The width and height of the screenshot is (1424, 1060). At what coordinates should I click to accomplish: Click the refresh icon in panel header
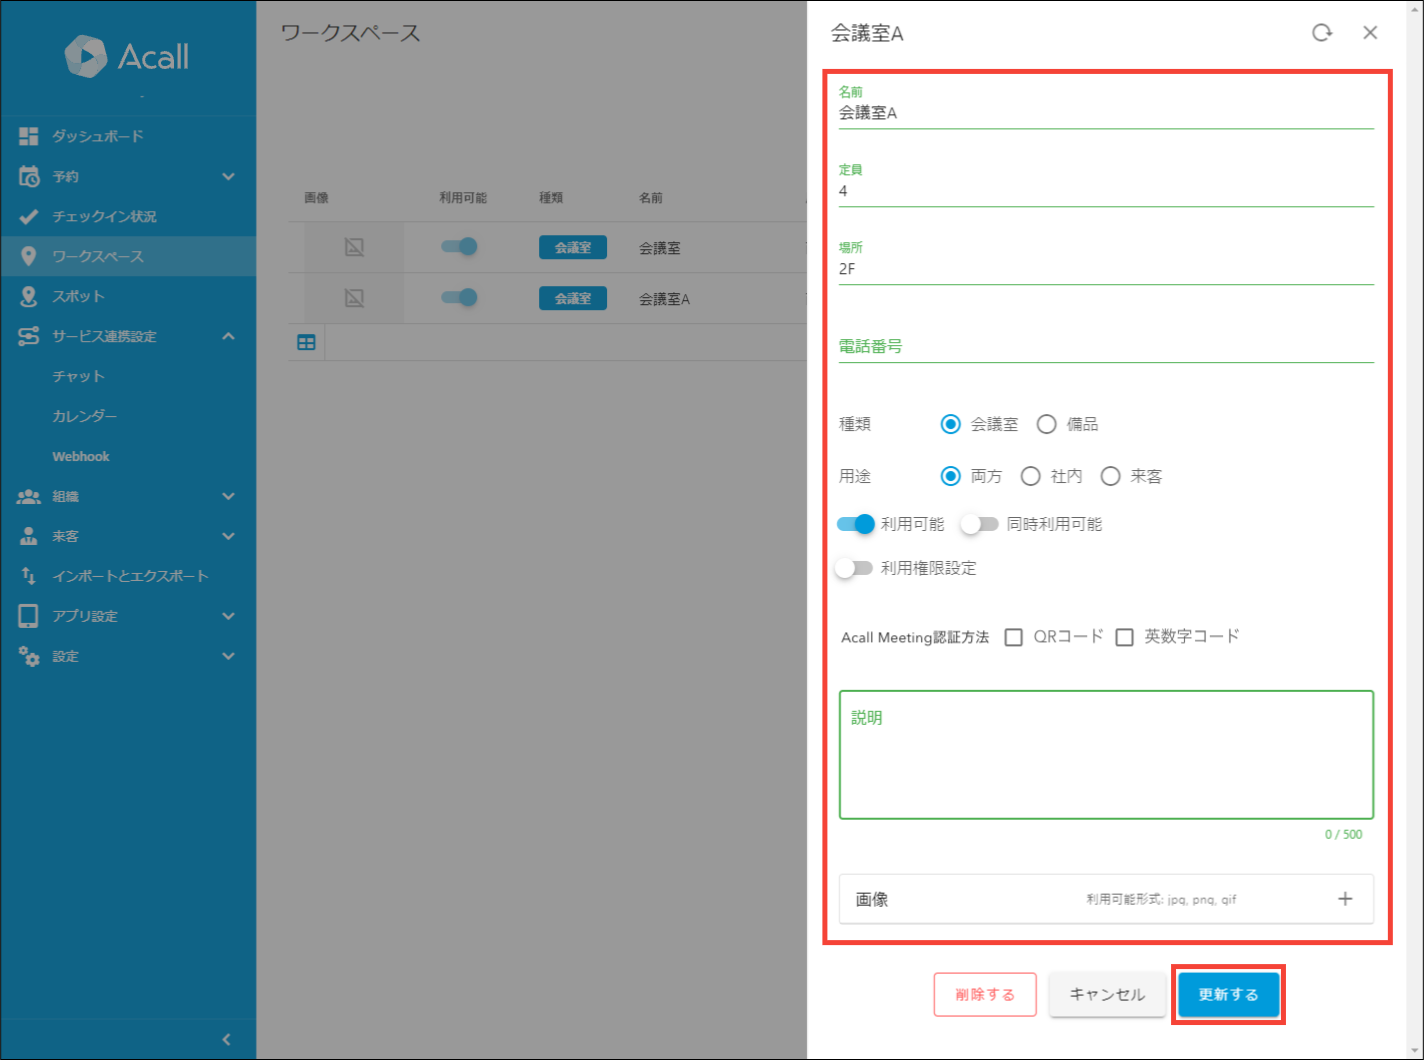coord(1322,33)
